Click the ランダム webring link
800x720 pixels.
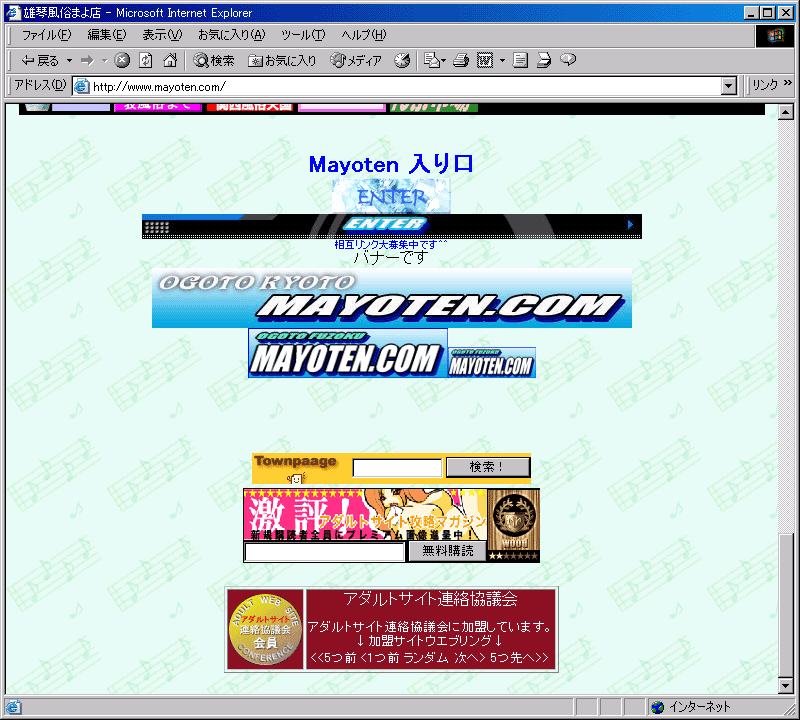pyautogui.click(x=427, y=658)
